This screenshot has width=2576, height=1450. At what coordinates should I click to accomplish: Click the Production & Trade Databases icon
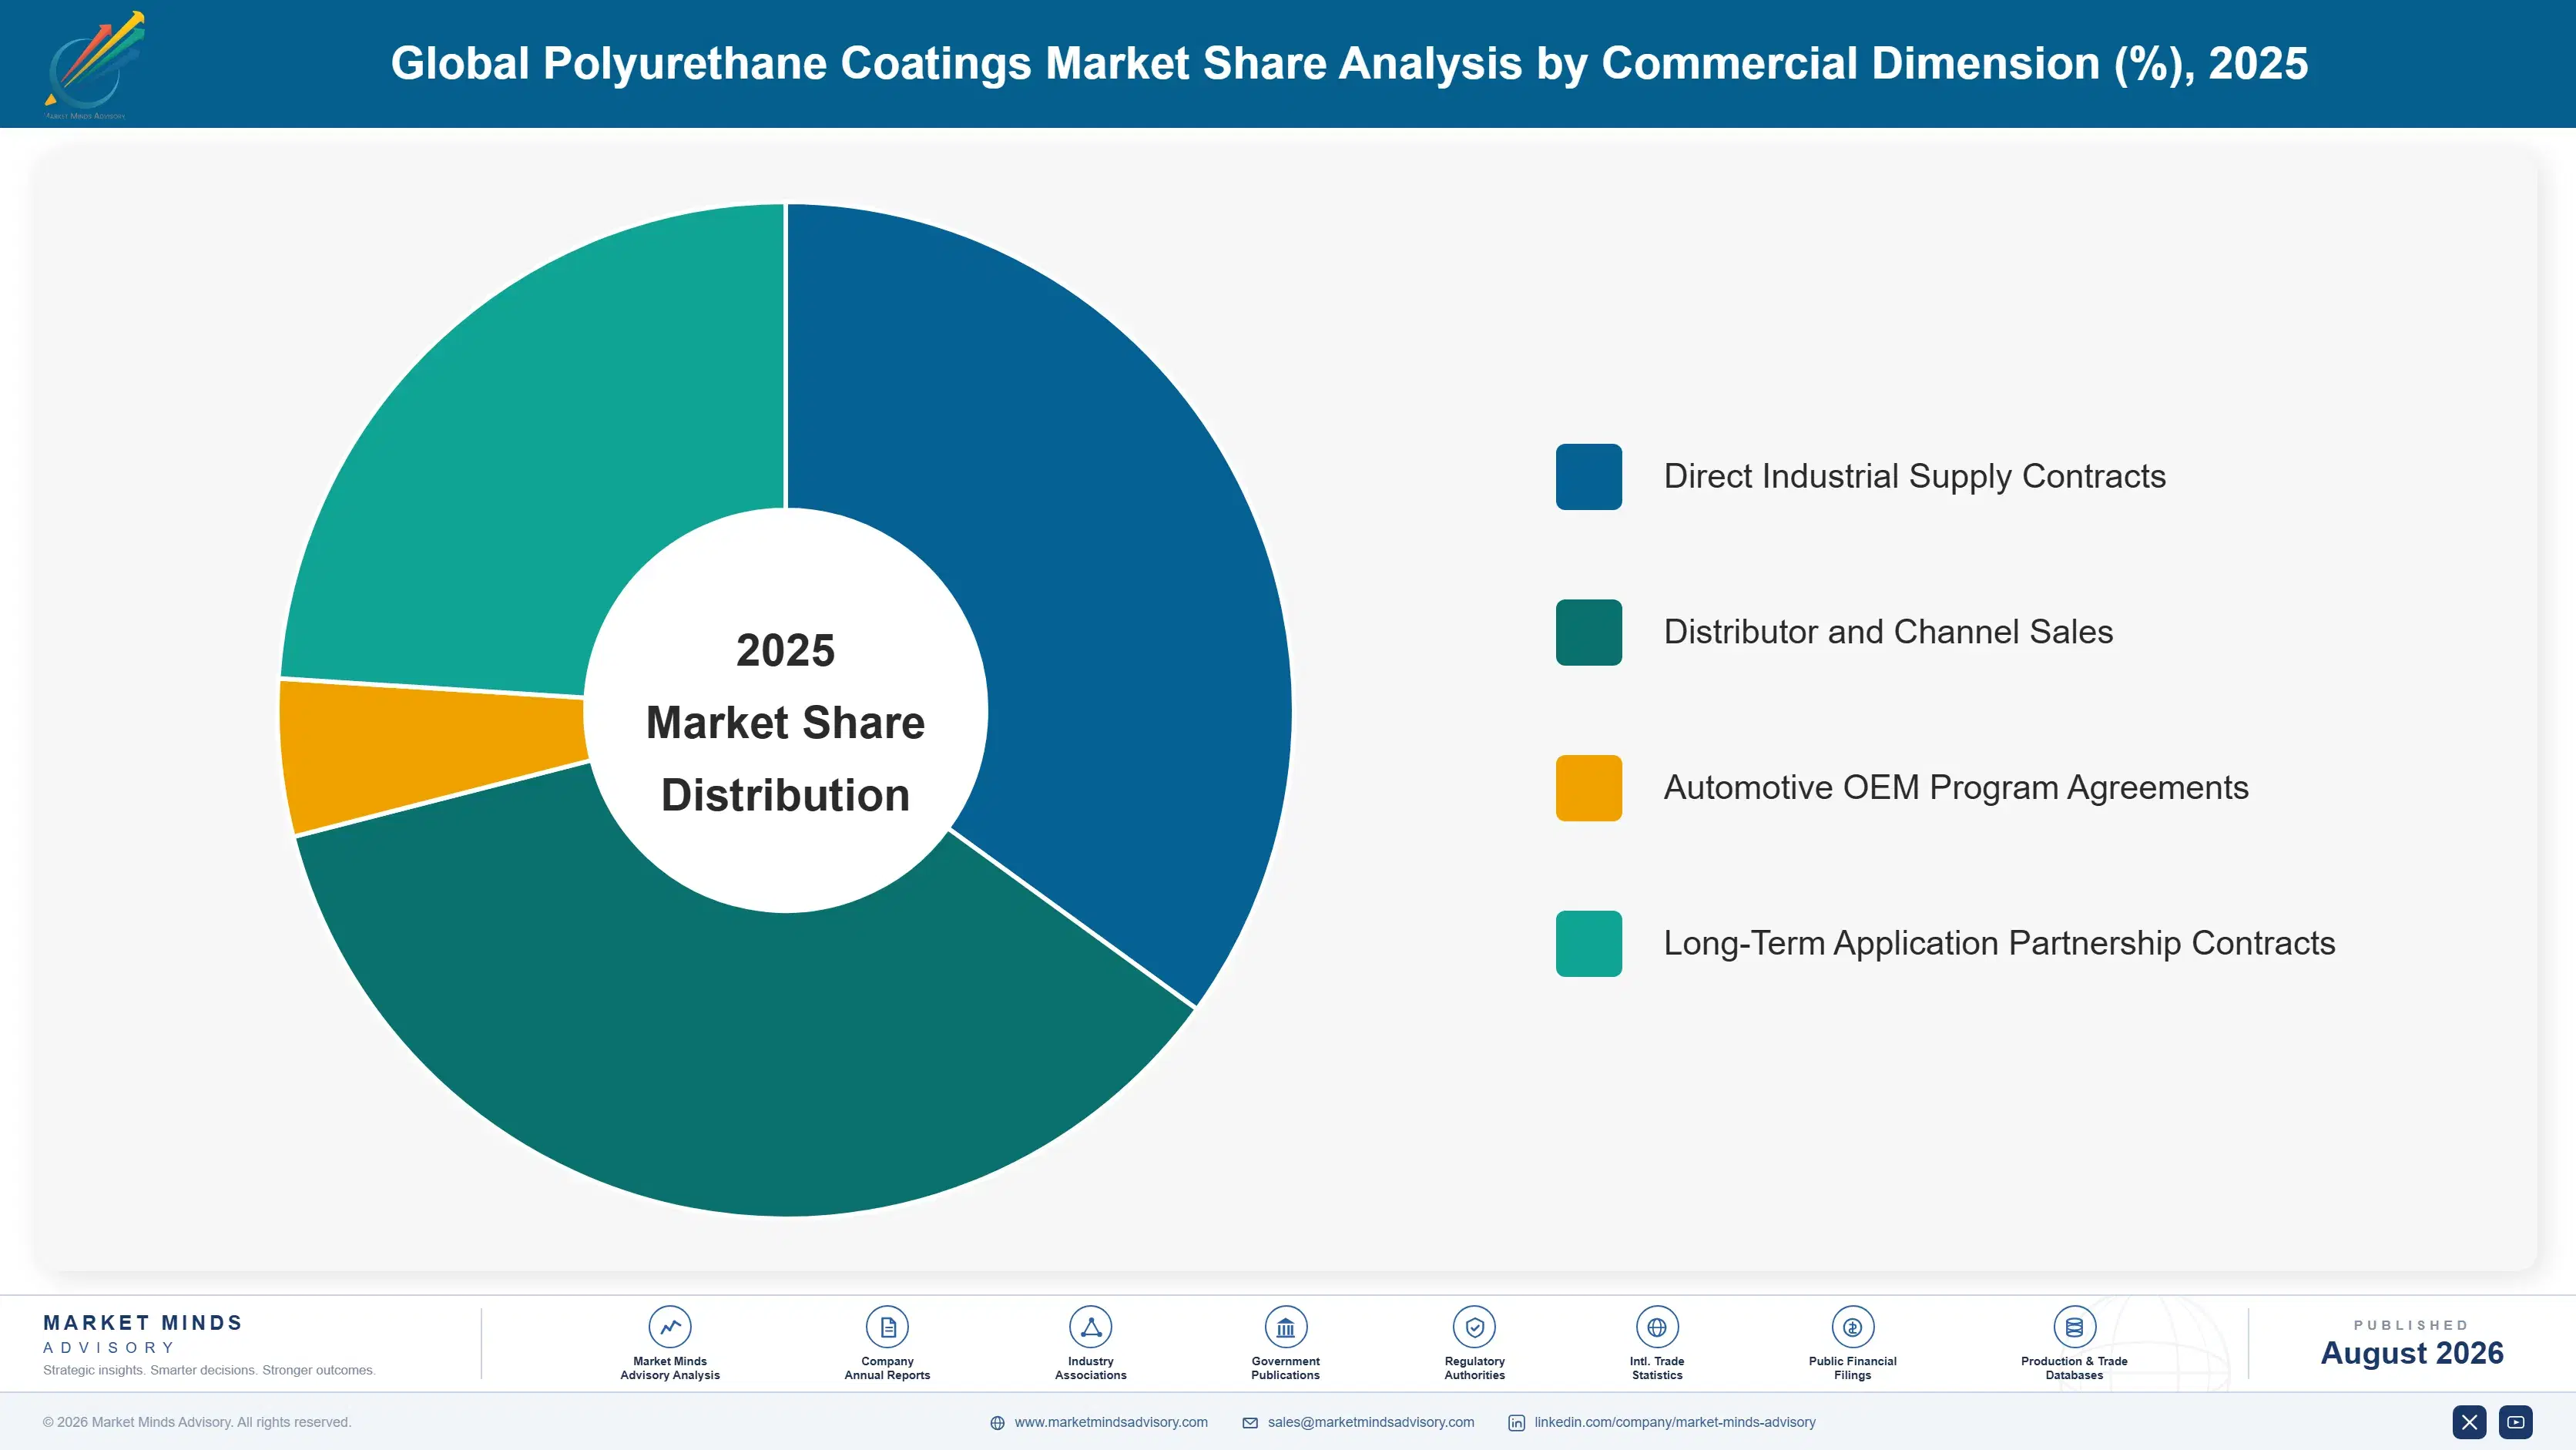(2074, 1327)
